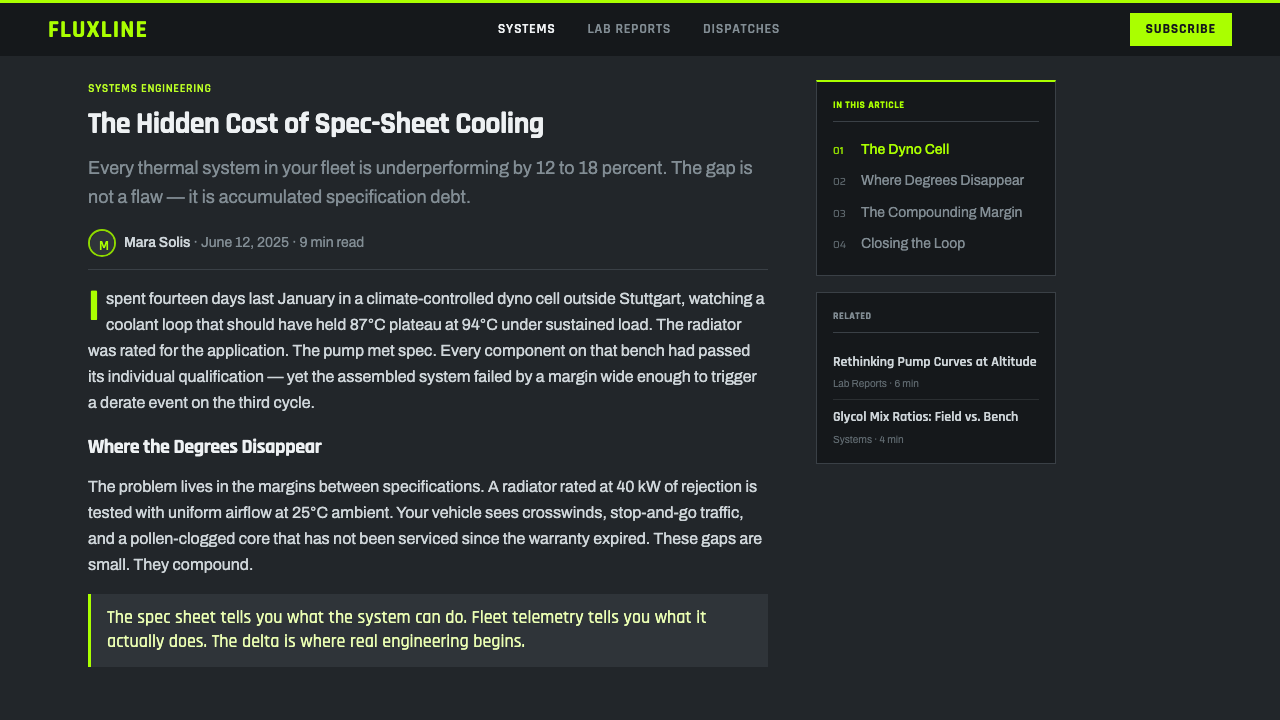The image size is (1280, 720).
Task: Click the Where the Degrees Disappear heading
Action: [205, 447]
